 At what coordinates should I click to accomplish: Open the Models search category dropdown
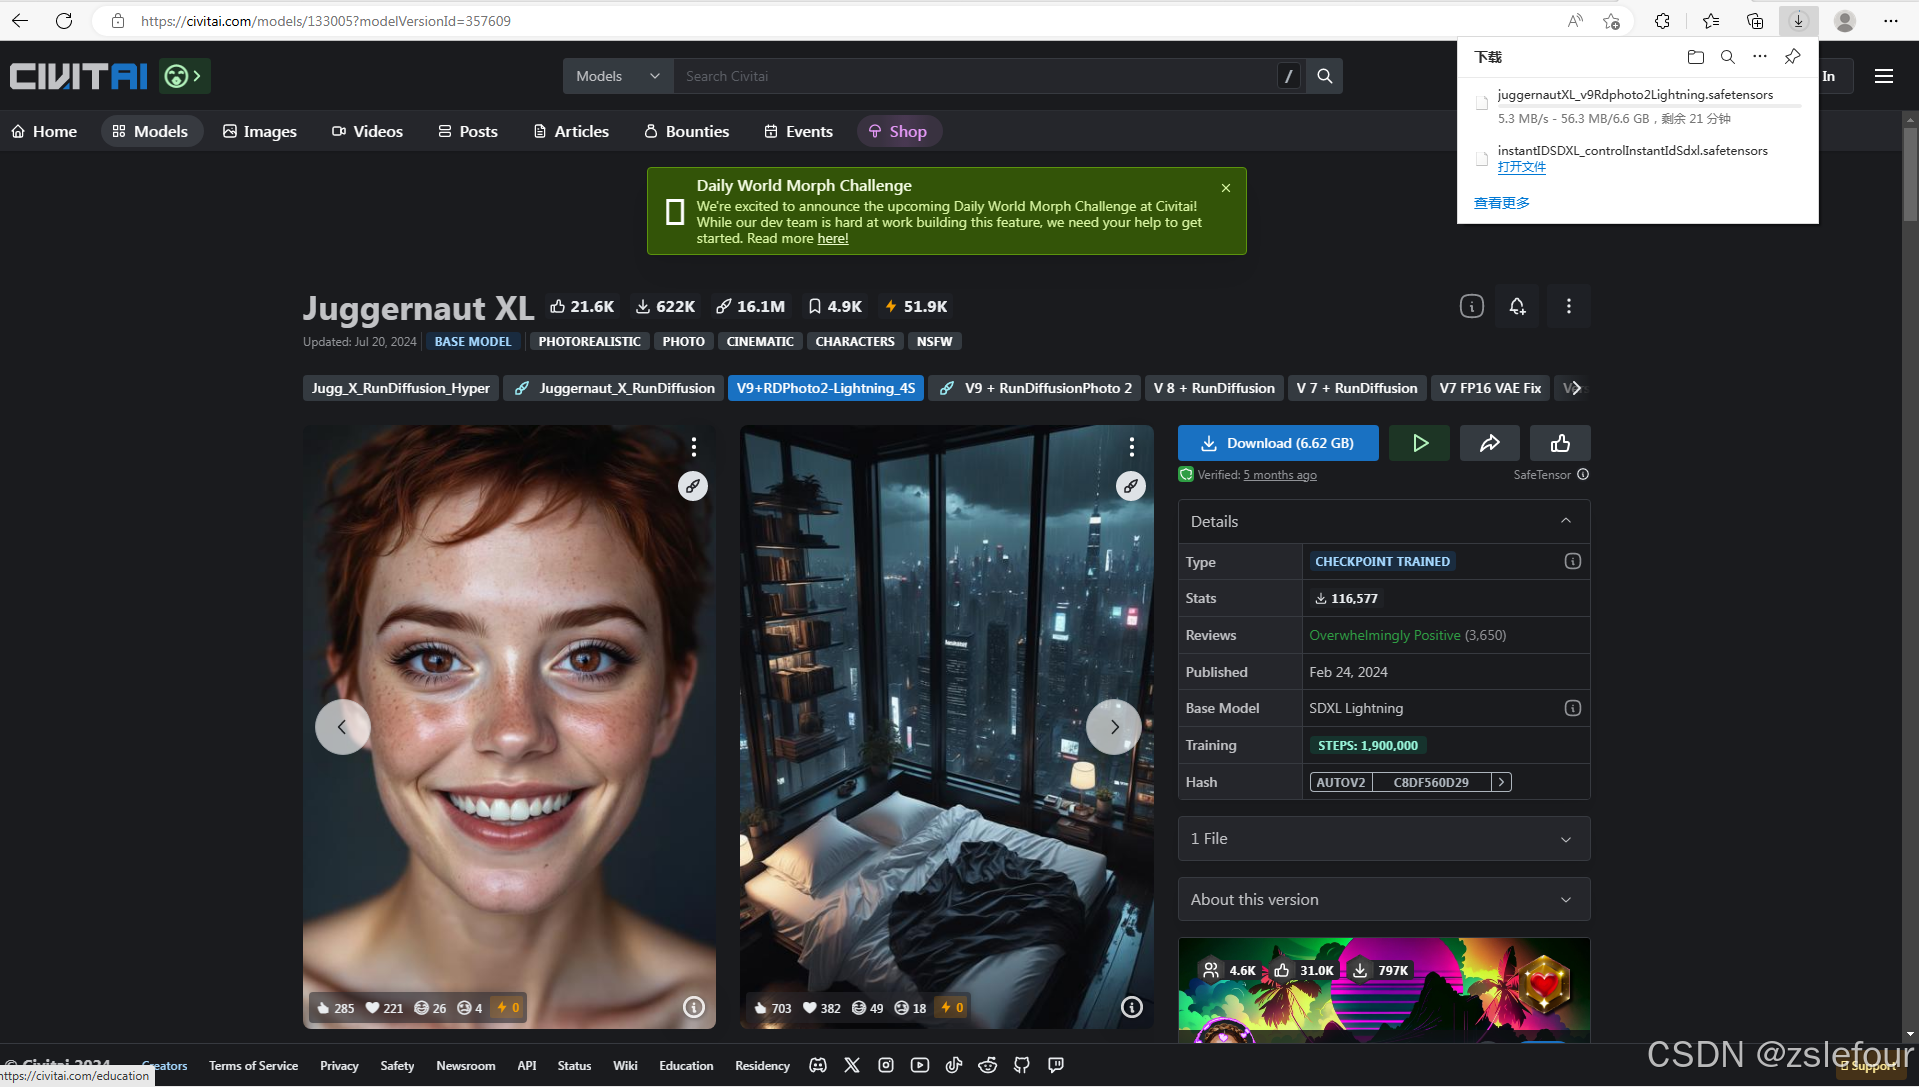click(618, 76)
